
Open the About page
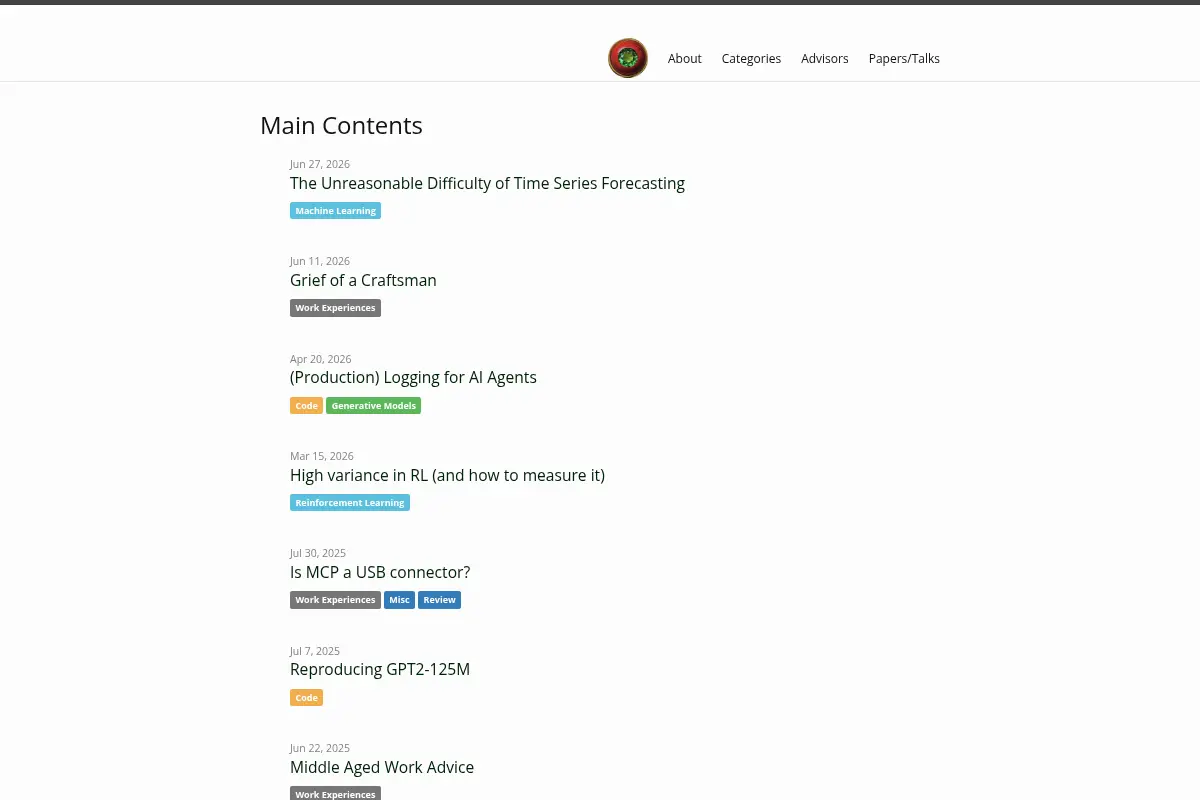click(x=685, y=59)
